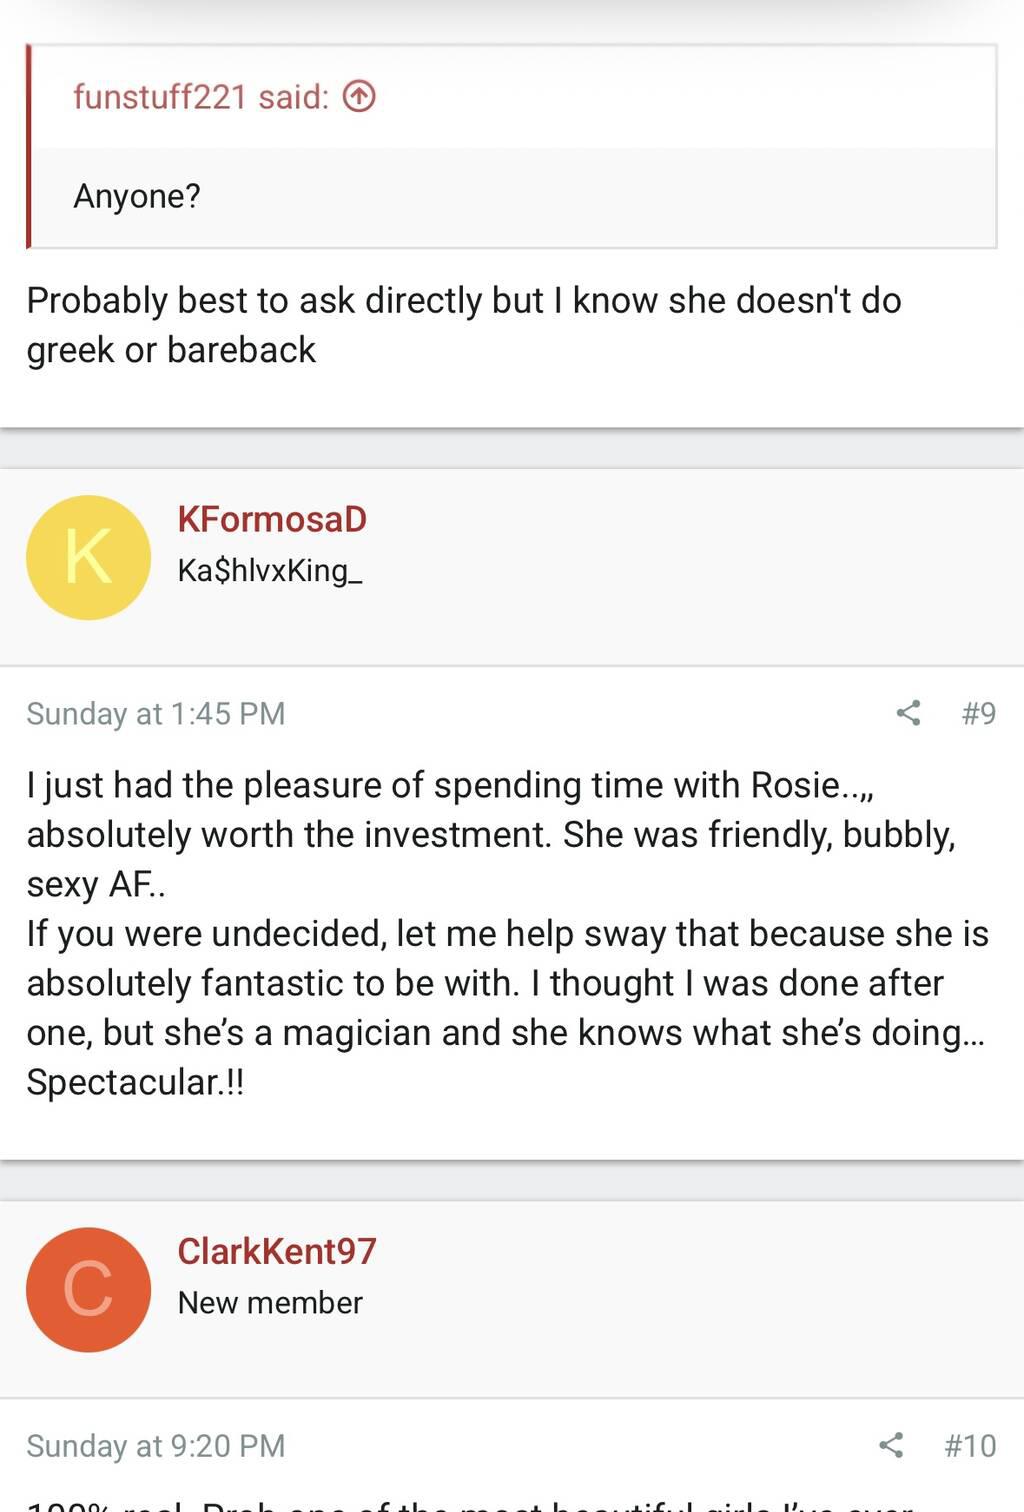Visit the ClarkKent97 username profile link
Image resolution: width=1024 pixels, height=1512 pixels.
click(277, 1251)
